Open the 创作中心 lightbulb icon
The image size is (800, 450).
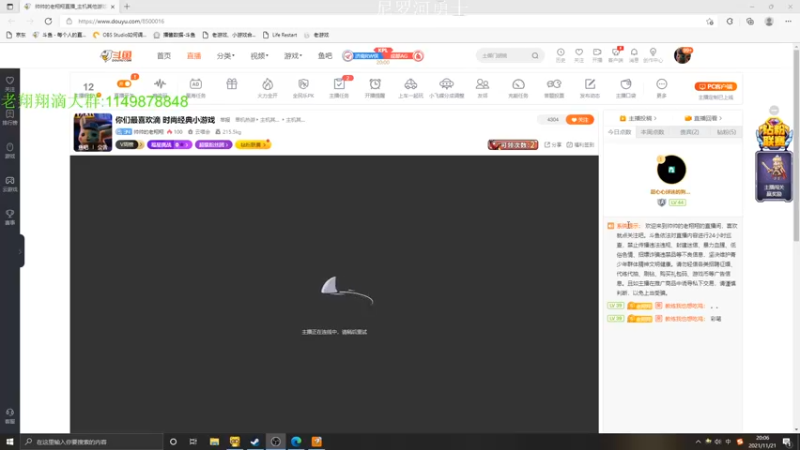pyautogui.click(x=653, y=55)
